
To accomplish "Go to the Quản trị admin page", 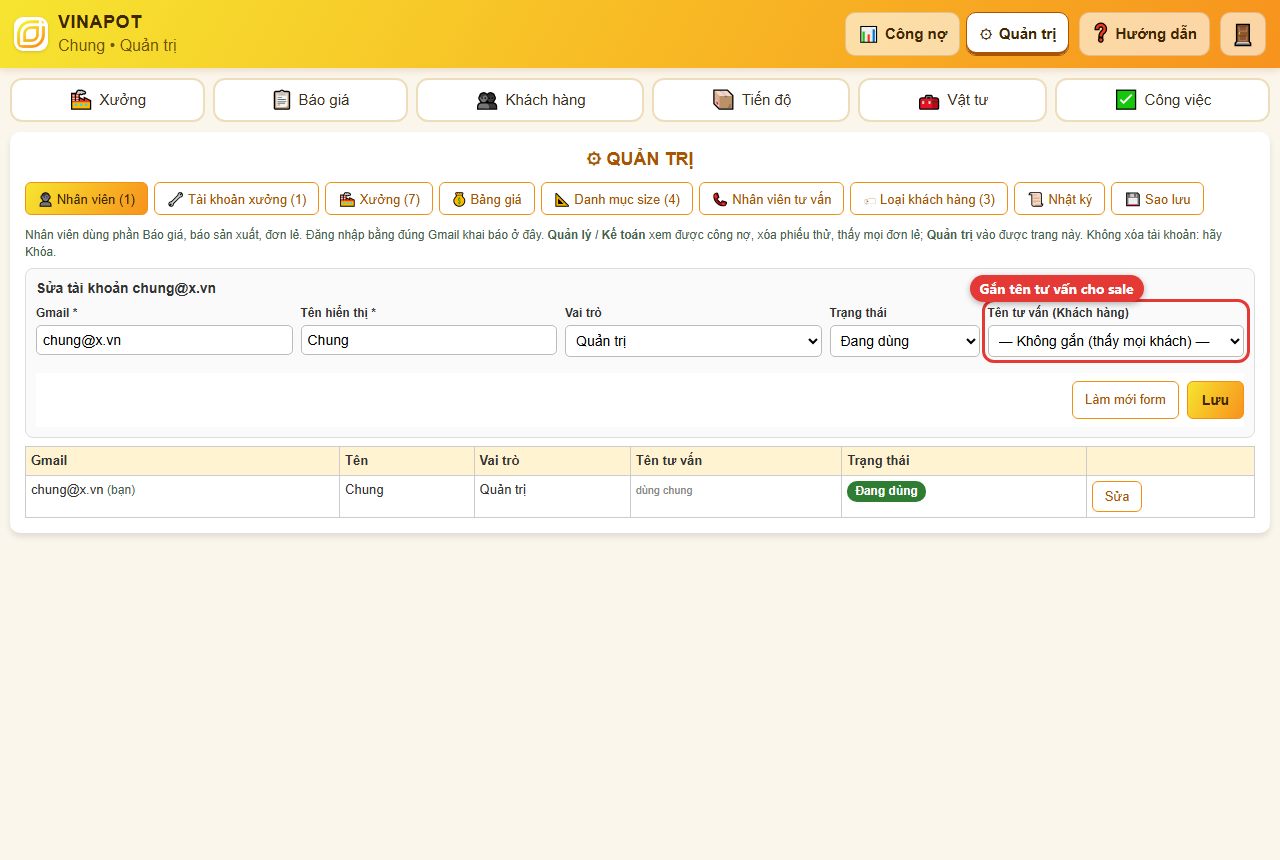I will point(1017,34).
